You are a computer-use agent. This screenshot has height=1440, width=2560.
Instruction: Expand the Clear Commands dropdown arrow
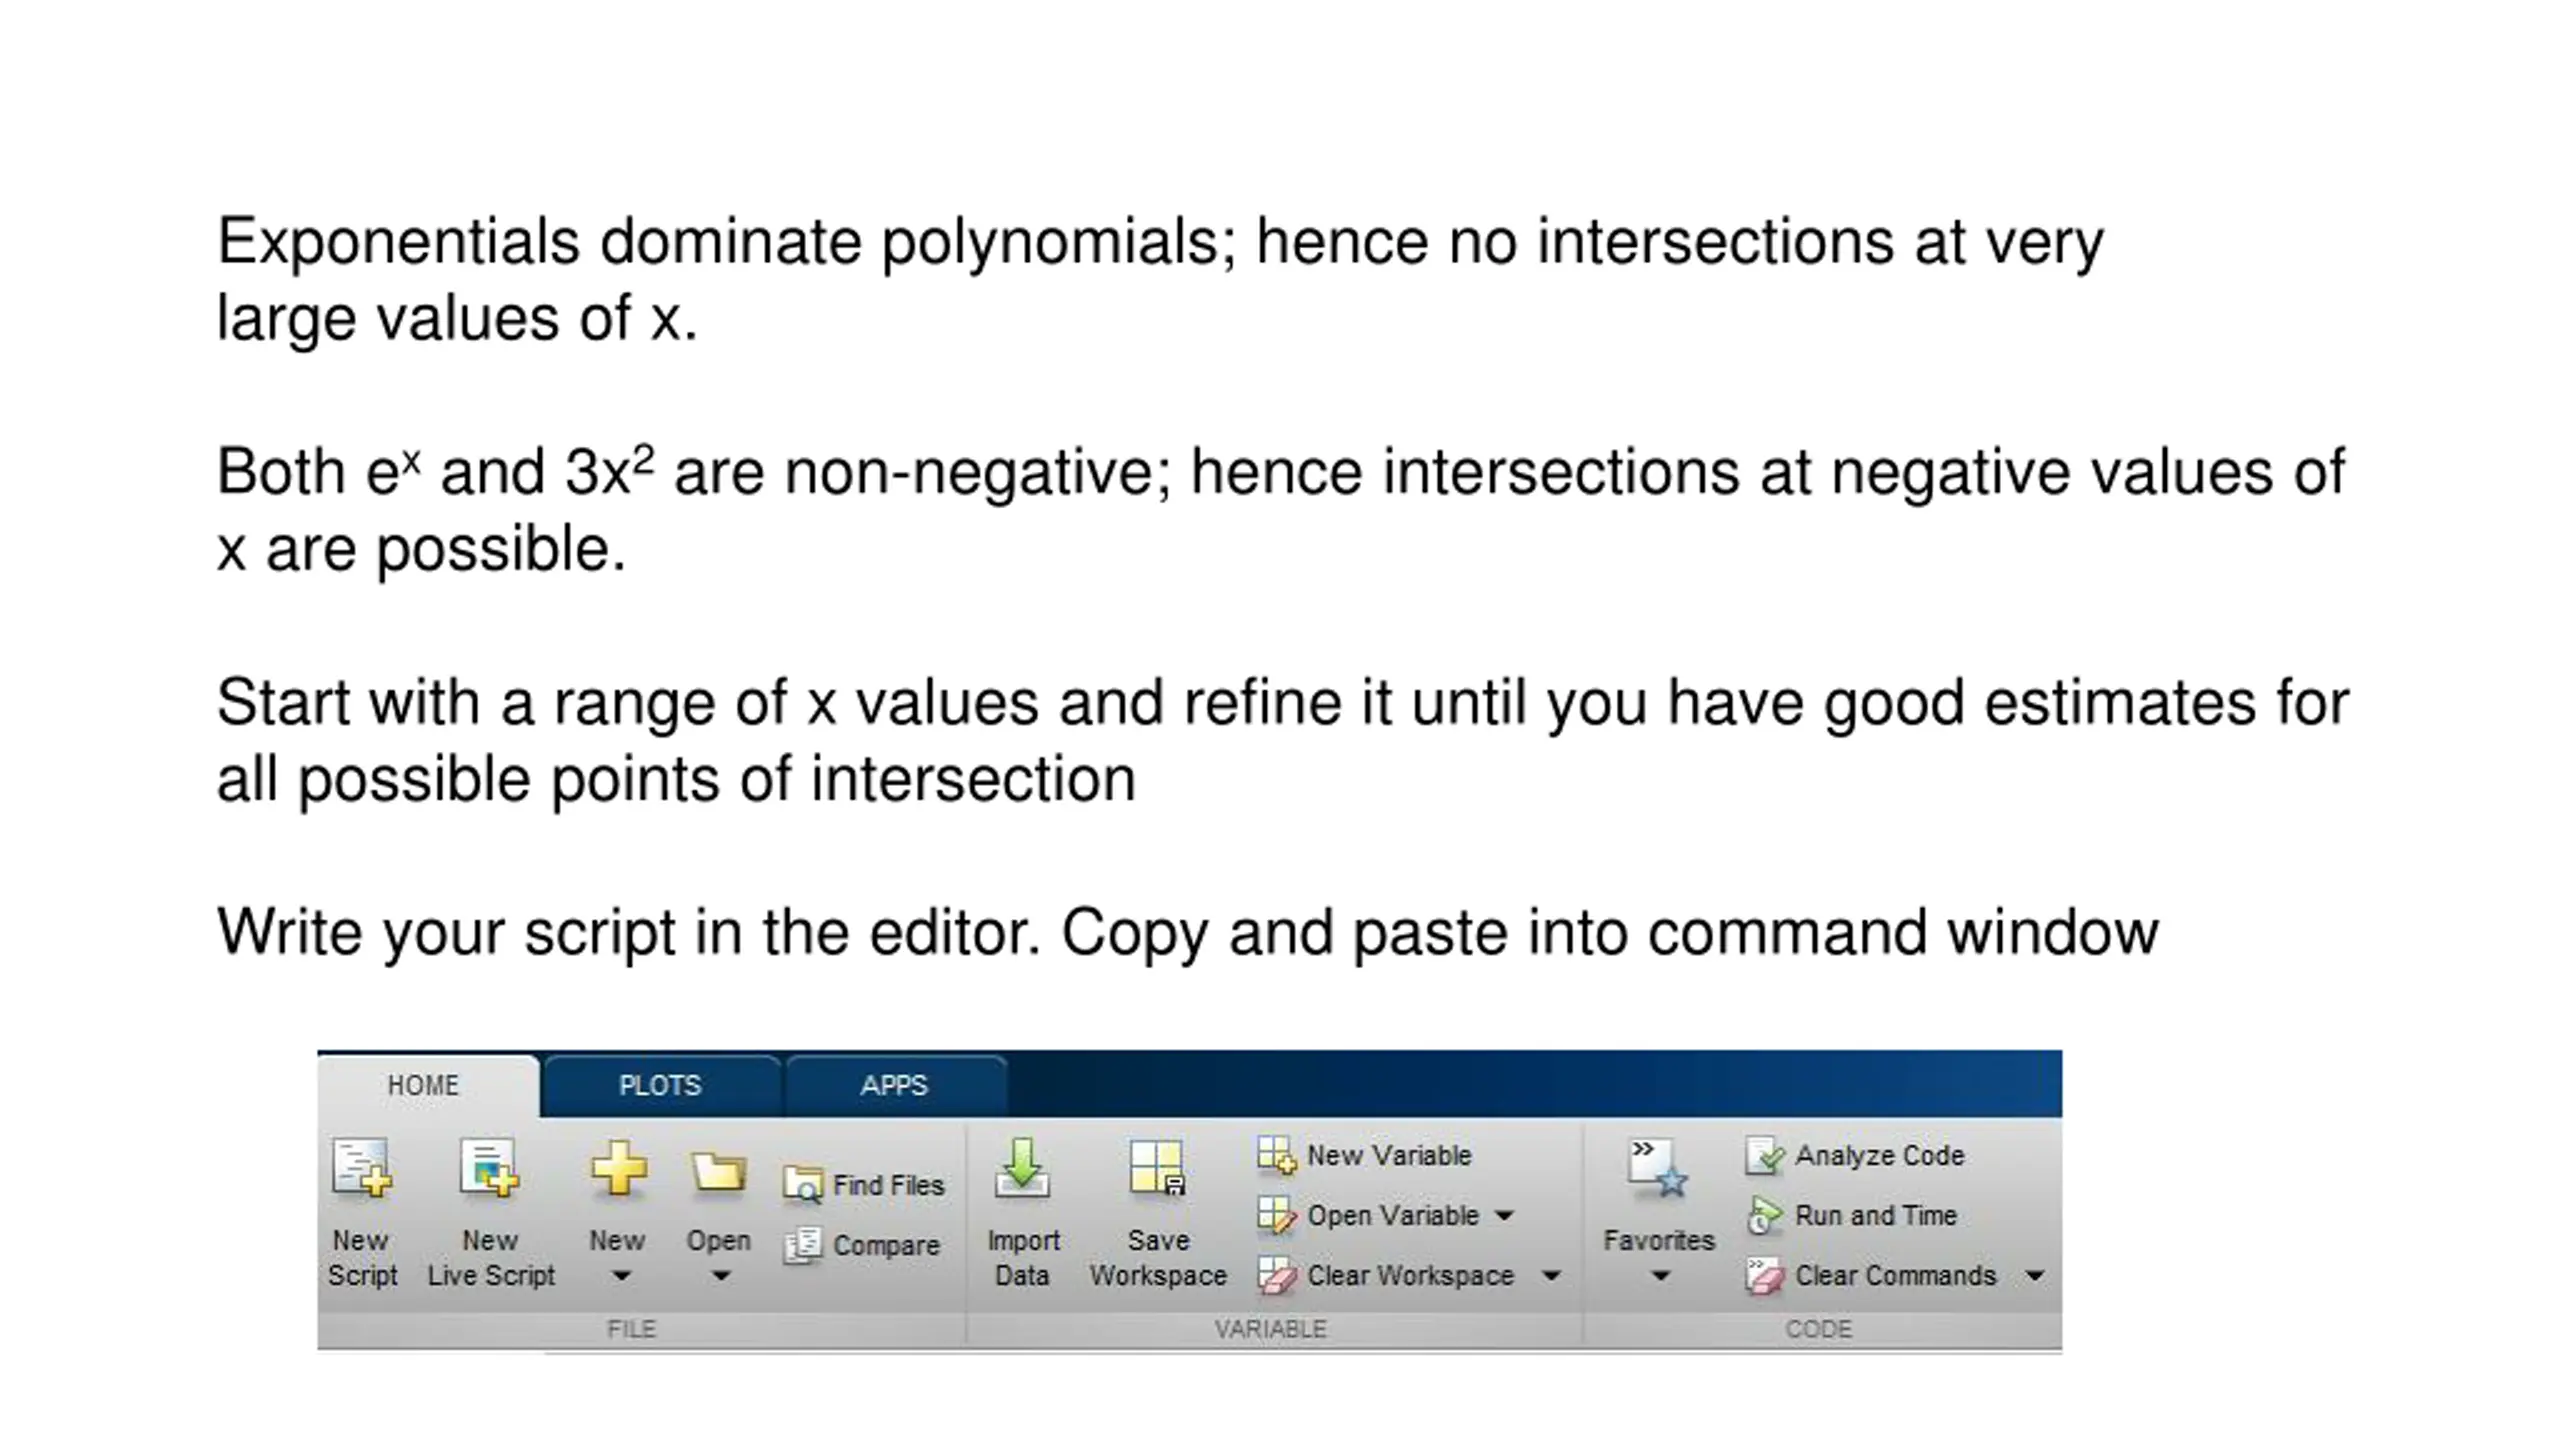point(2034,1276)
